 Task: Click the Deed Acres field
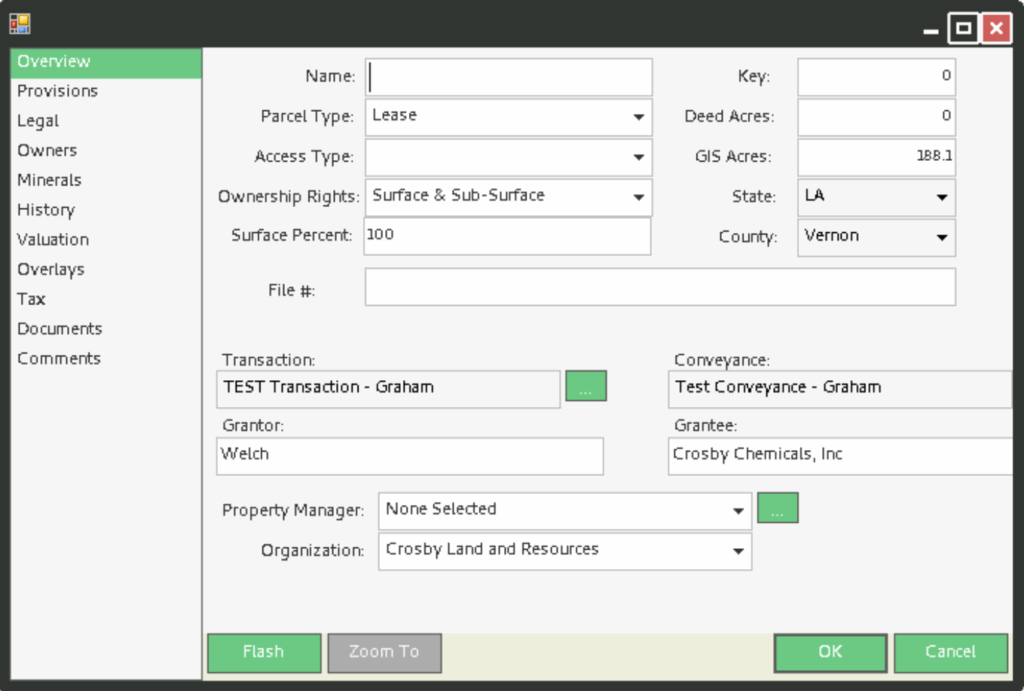point(876,117)
